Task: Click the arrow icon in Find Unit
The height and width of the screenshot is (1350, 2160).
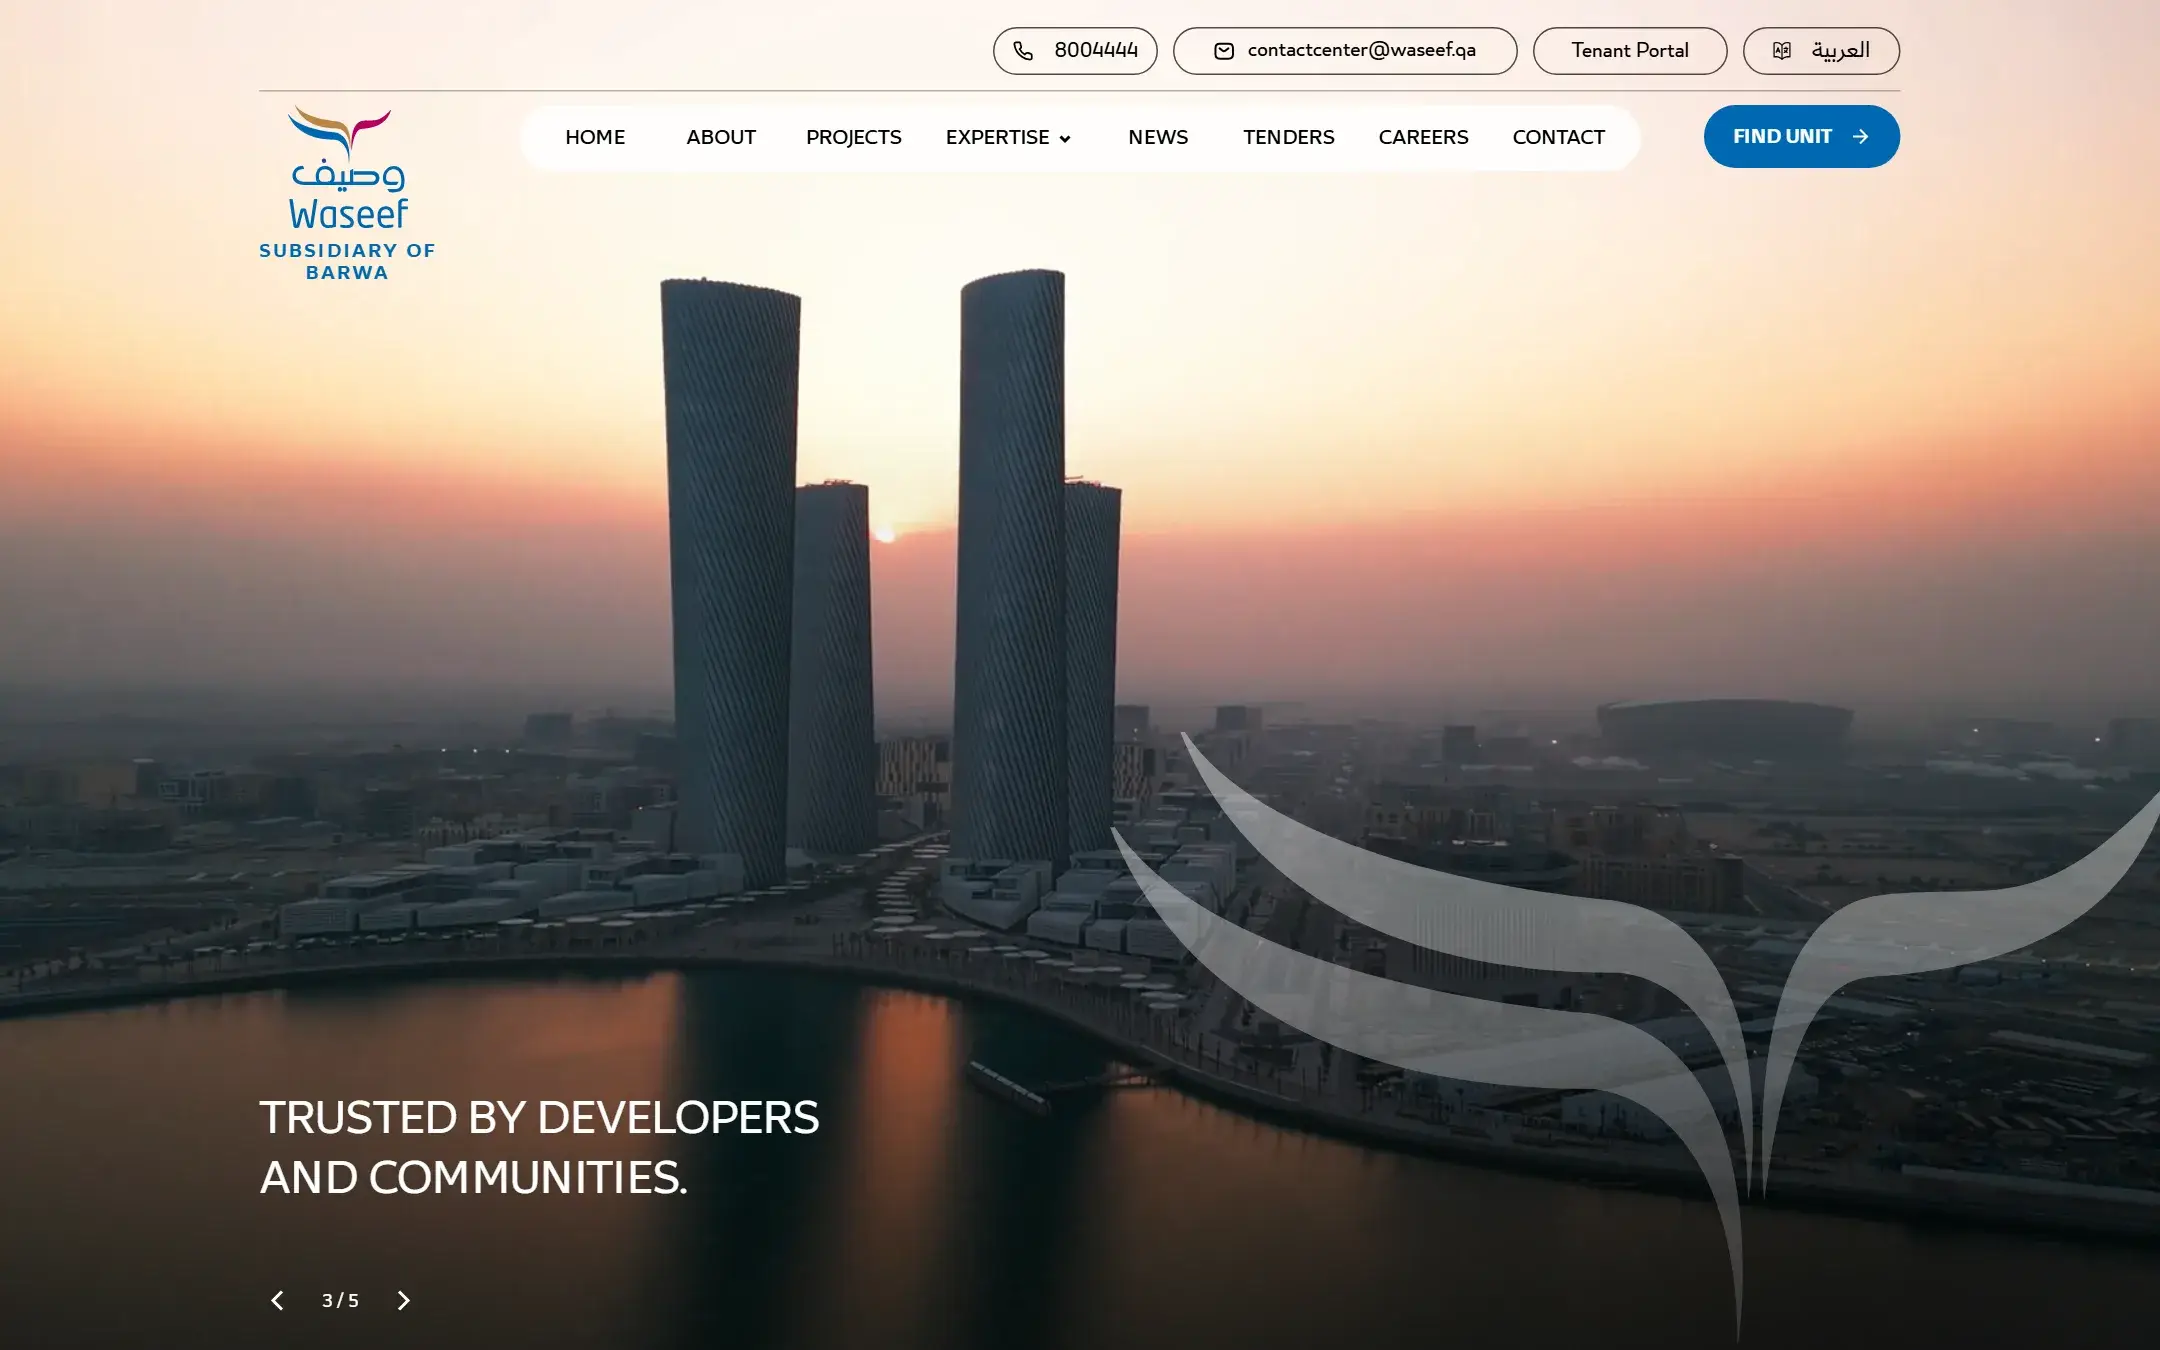Action: pos(1860,136)
